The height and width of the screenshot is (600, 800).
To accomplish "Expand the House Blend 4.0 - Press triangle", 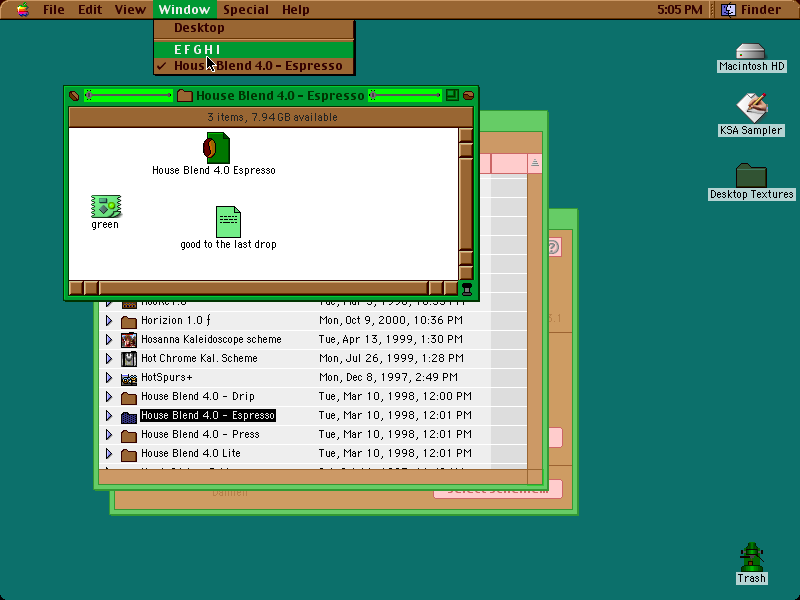I will click(x=109, y=434).
